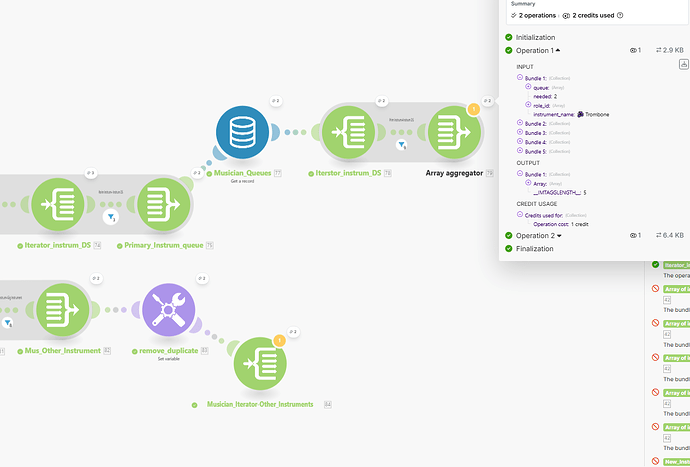Viewport: 690px width, 467px height.
Task: Open the Musician_Queues data store module
Action: [x=242, y=132]
